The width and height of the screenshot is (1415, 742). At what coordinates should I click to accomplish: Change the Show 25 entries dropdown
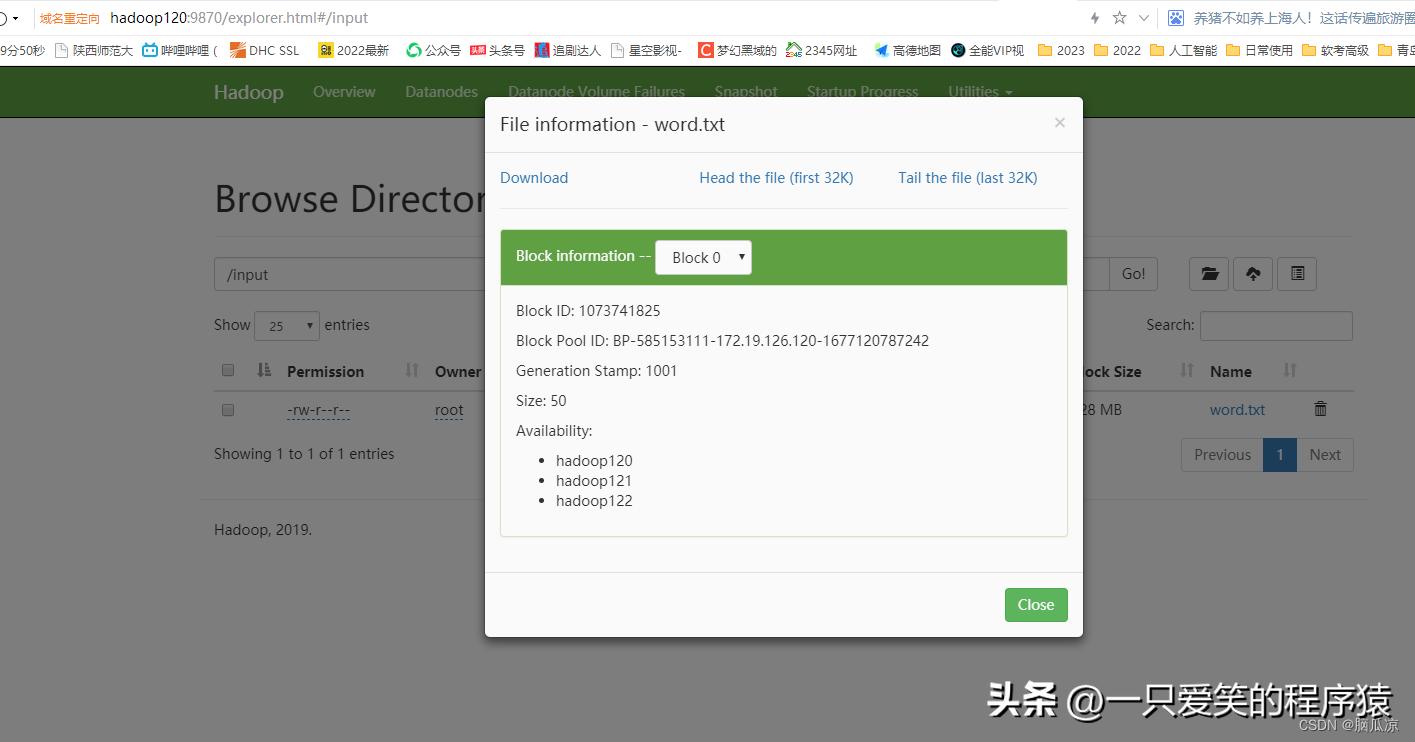287,325
